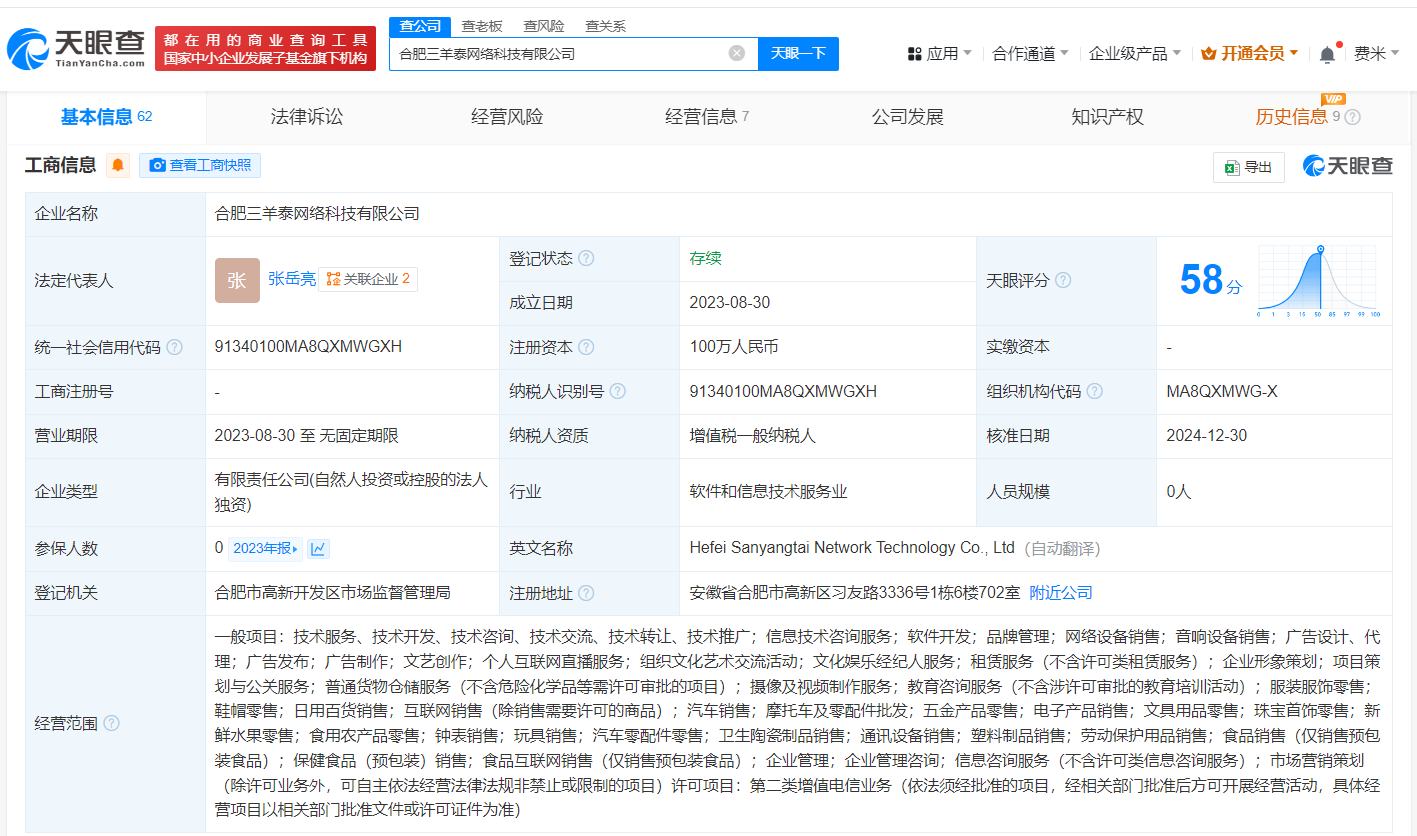This screenshot has height=836, width=1417.
Task: Expand the 企业级产品 dropdown
Action: (x=1135, y=53)
